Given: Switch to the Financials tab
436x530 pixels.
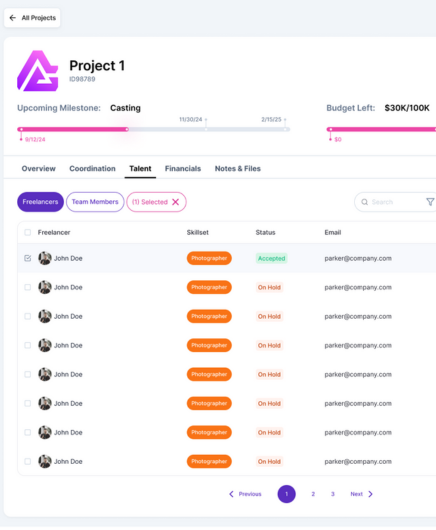Looking at the screenshot, I should (x=183, y=168).
